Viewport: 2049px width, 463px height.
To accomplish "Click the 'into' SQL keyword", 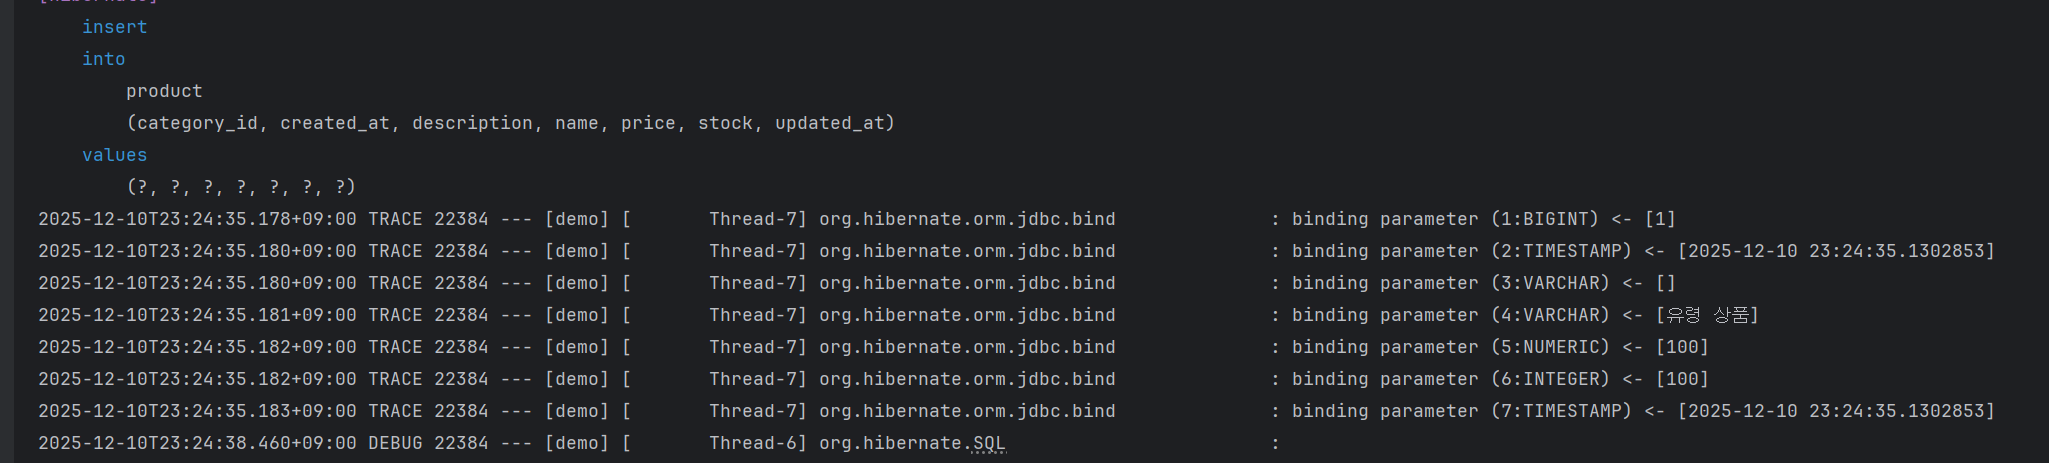I will tap(104, 59).
